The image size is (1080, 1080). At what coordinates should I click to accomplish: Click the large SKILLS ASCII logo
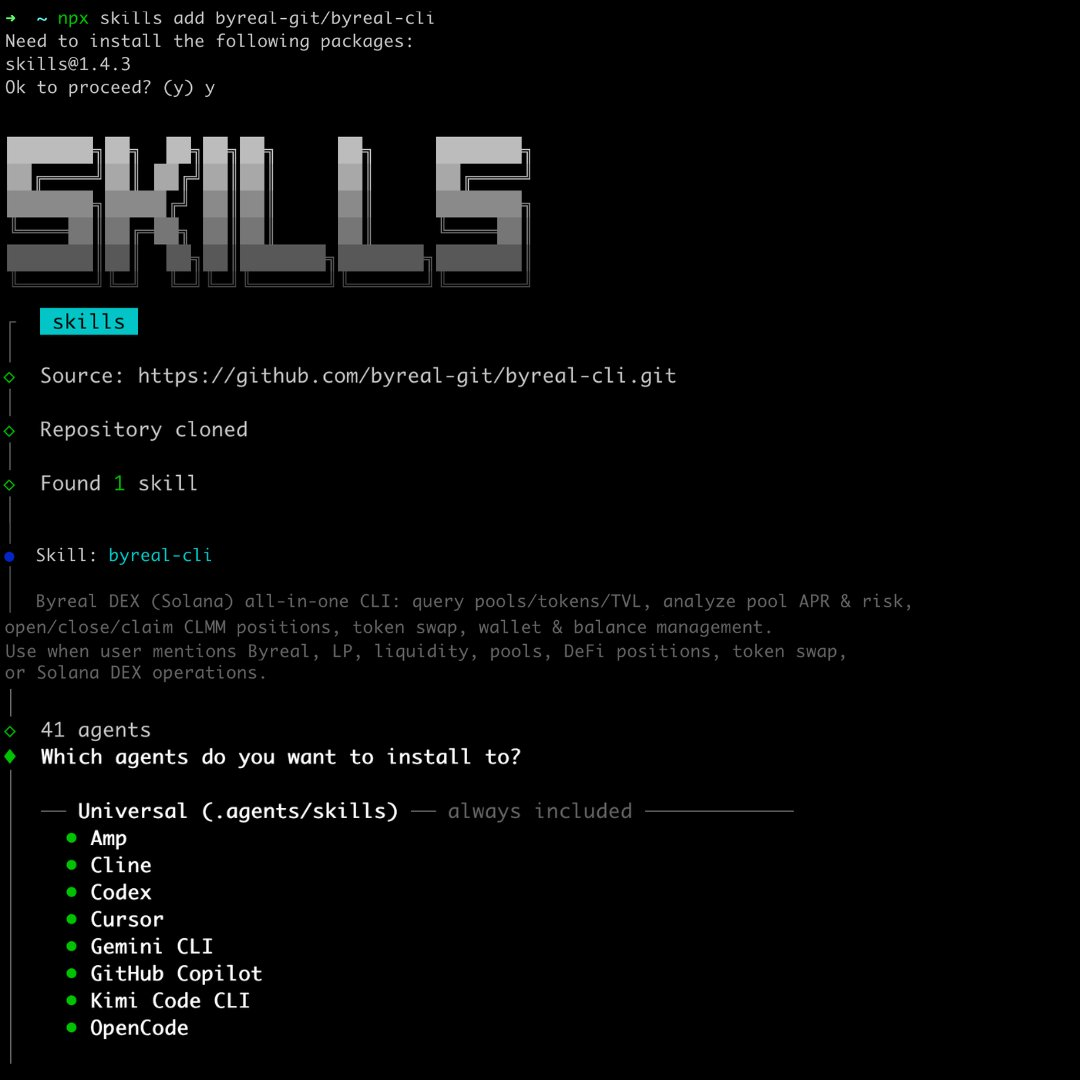coord(268,210)
